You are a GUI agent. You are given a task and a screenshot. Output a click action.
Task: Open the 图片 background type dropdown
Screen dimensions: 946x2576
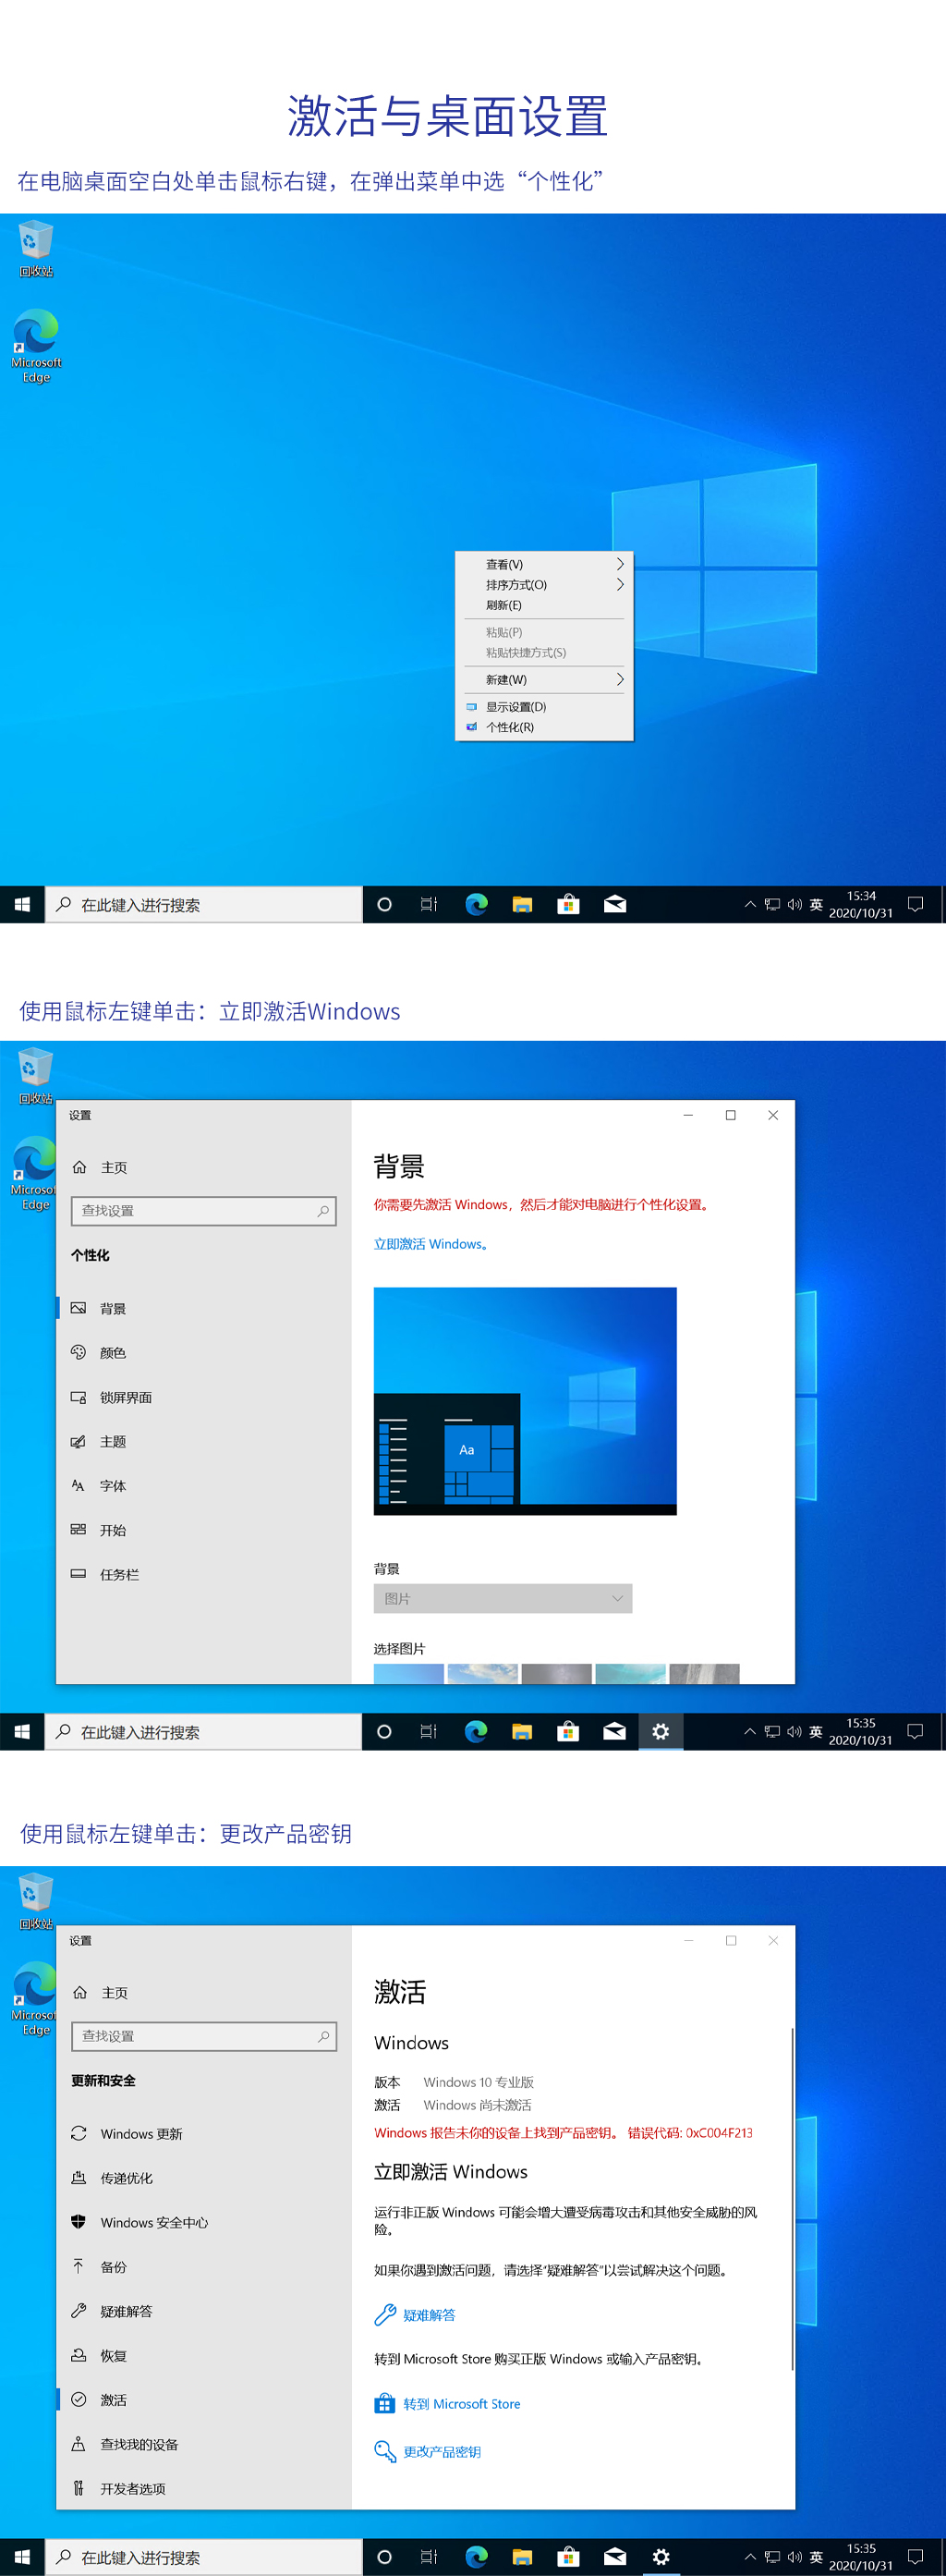click(503, 1598)
